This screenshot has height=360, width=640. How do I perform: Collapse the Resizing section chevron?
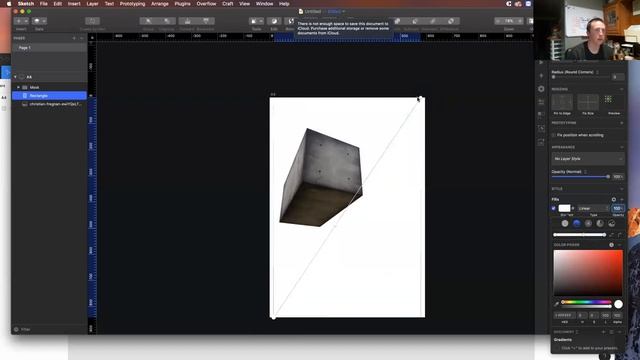(x=622, y=89)
